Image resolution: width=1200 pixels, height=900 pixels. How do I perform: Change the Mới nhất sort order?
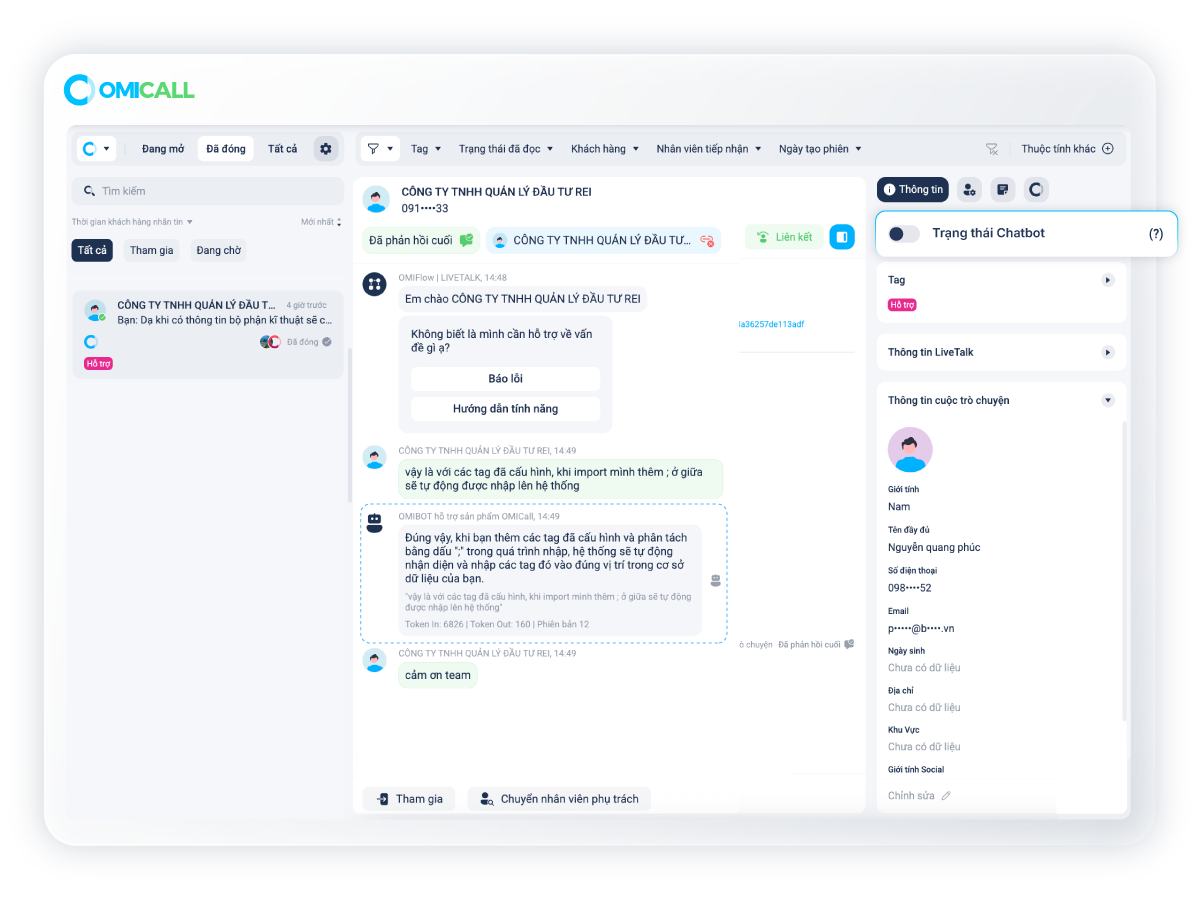tap(321, 222)
